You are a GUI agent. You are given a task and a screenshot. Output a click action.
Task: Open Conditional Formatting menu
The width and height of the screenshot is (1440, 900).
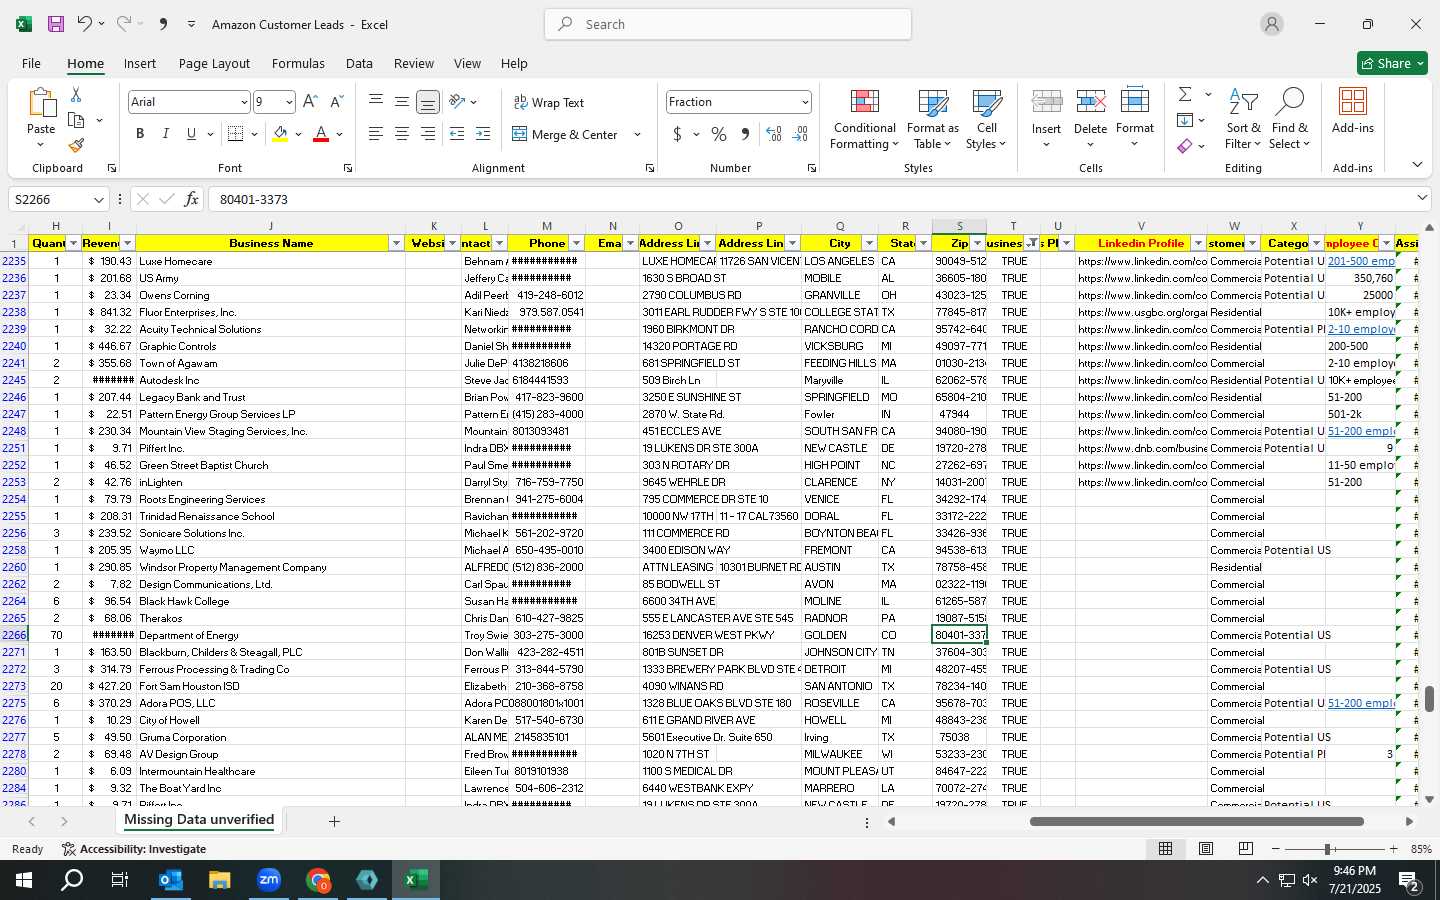point(864,120)
